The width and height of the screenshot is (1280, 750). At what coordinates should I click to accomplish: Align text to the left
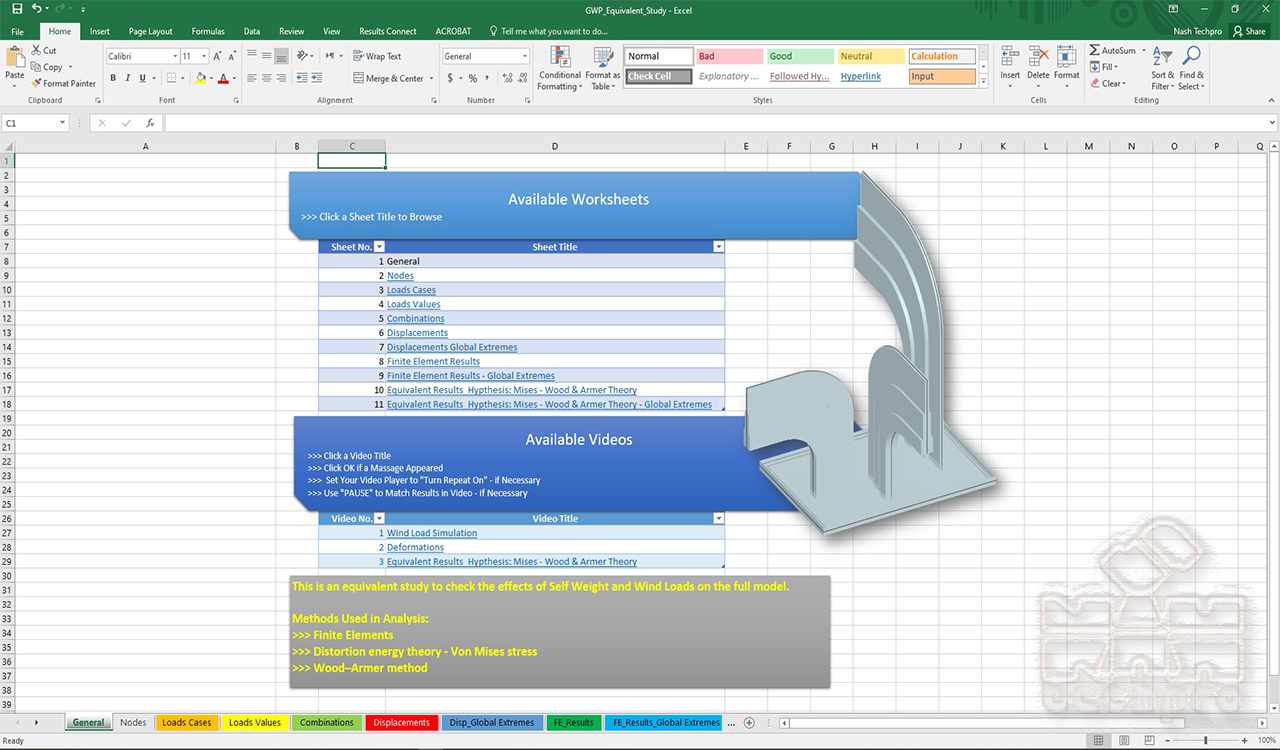click(x=252, y=78)
